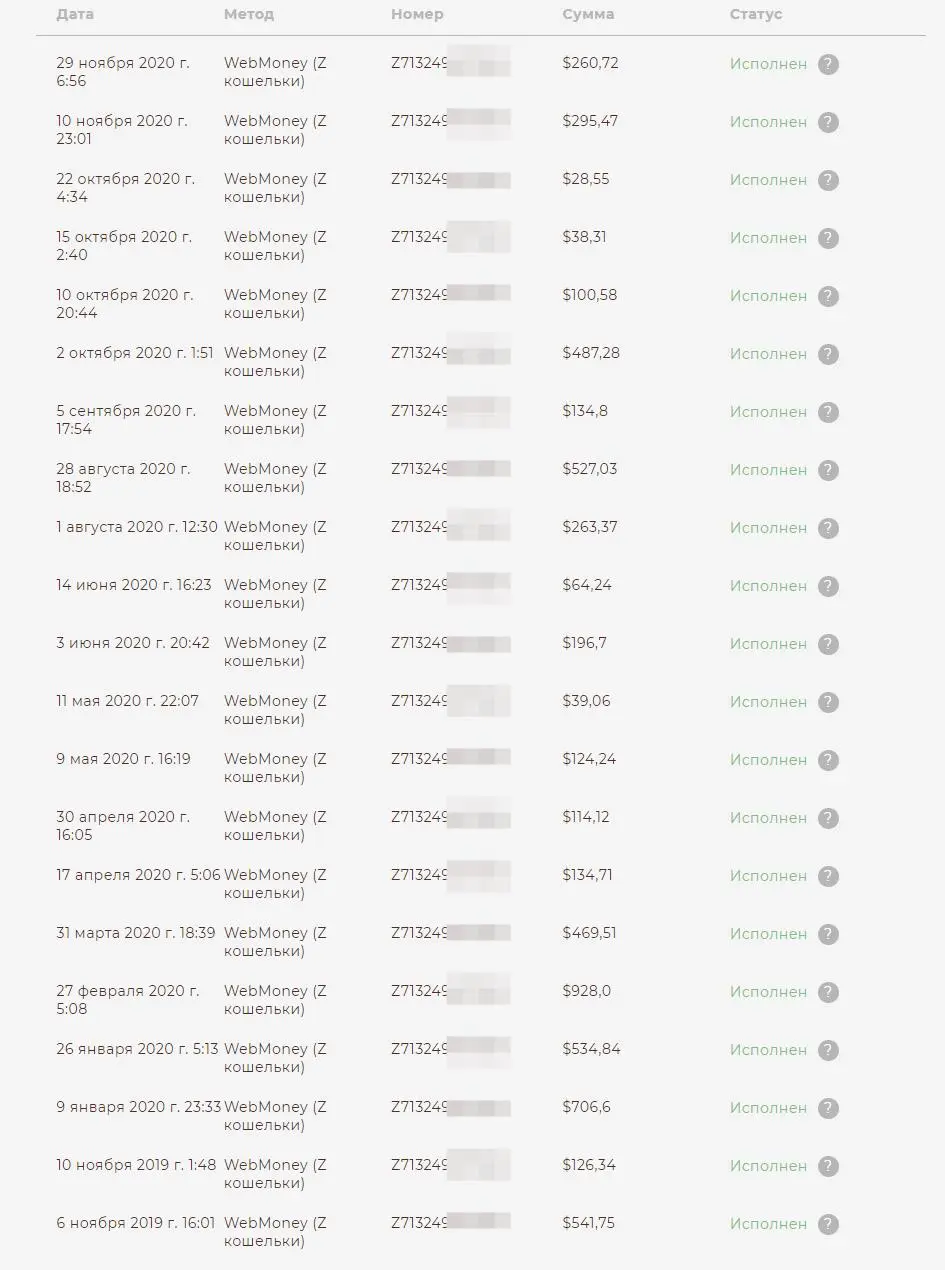Open question mark beside $487,28 row

pos(828,355)
